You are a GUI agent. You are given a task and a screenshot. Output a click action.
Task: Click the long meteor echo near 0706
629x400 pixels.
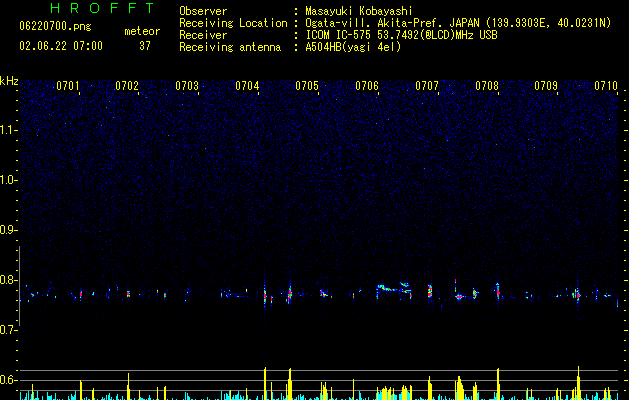[x=394, y=290]
